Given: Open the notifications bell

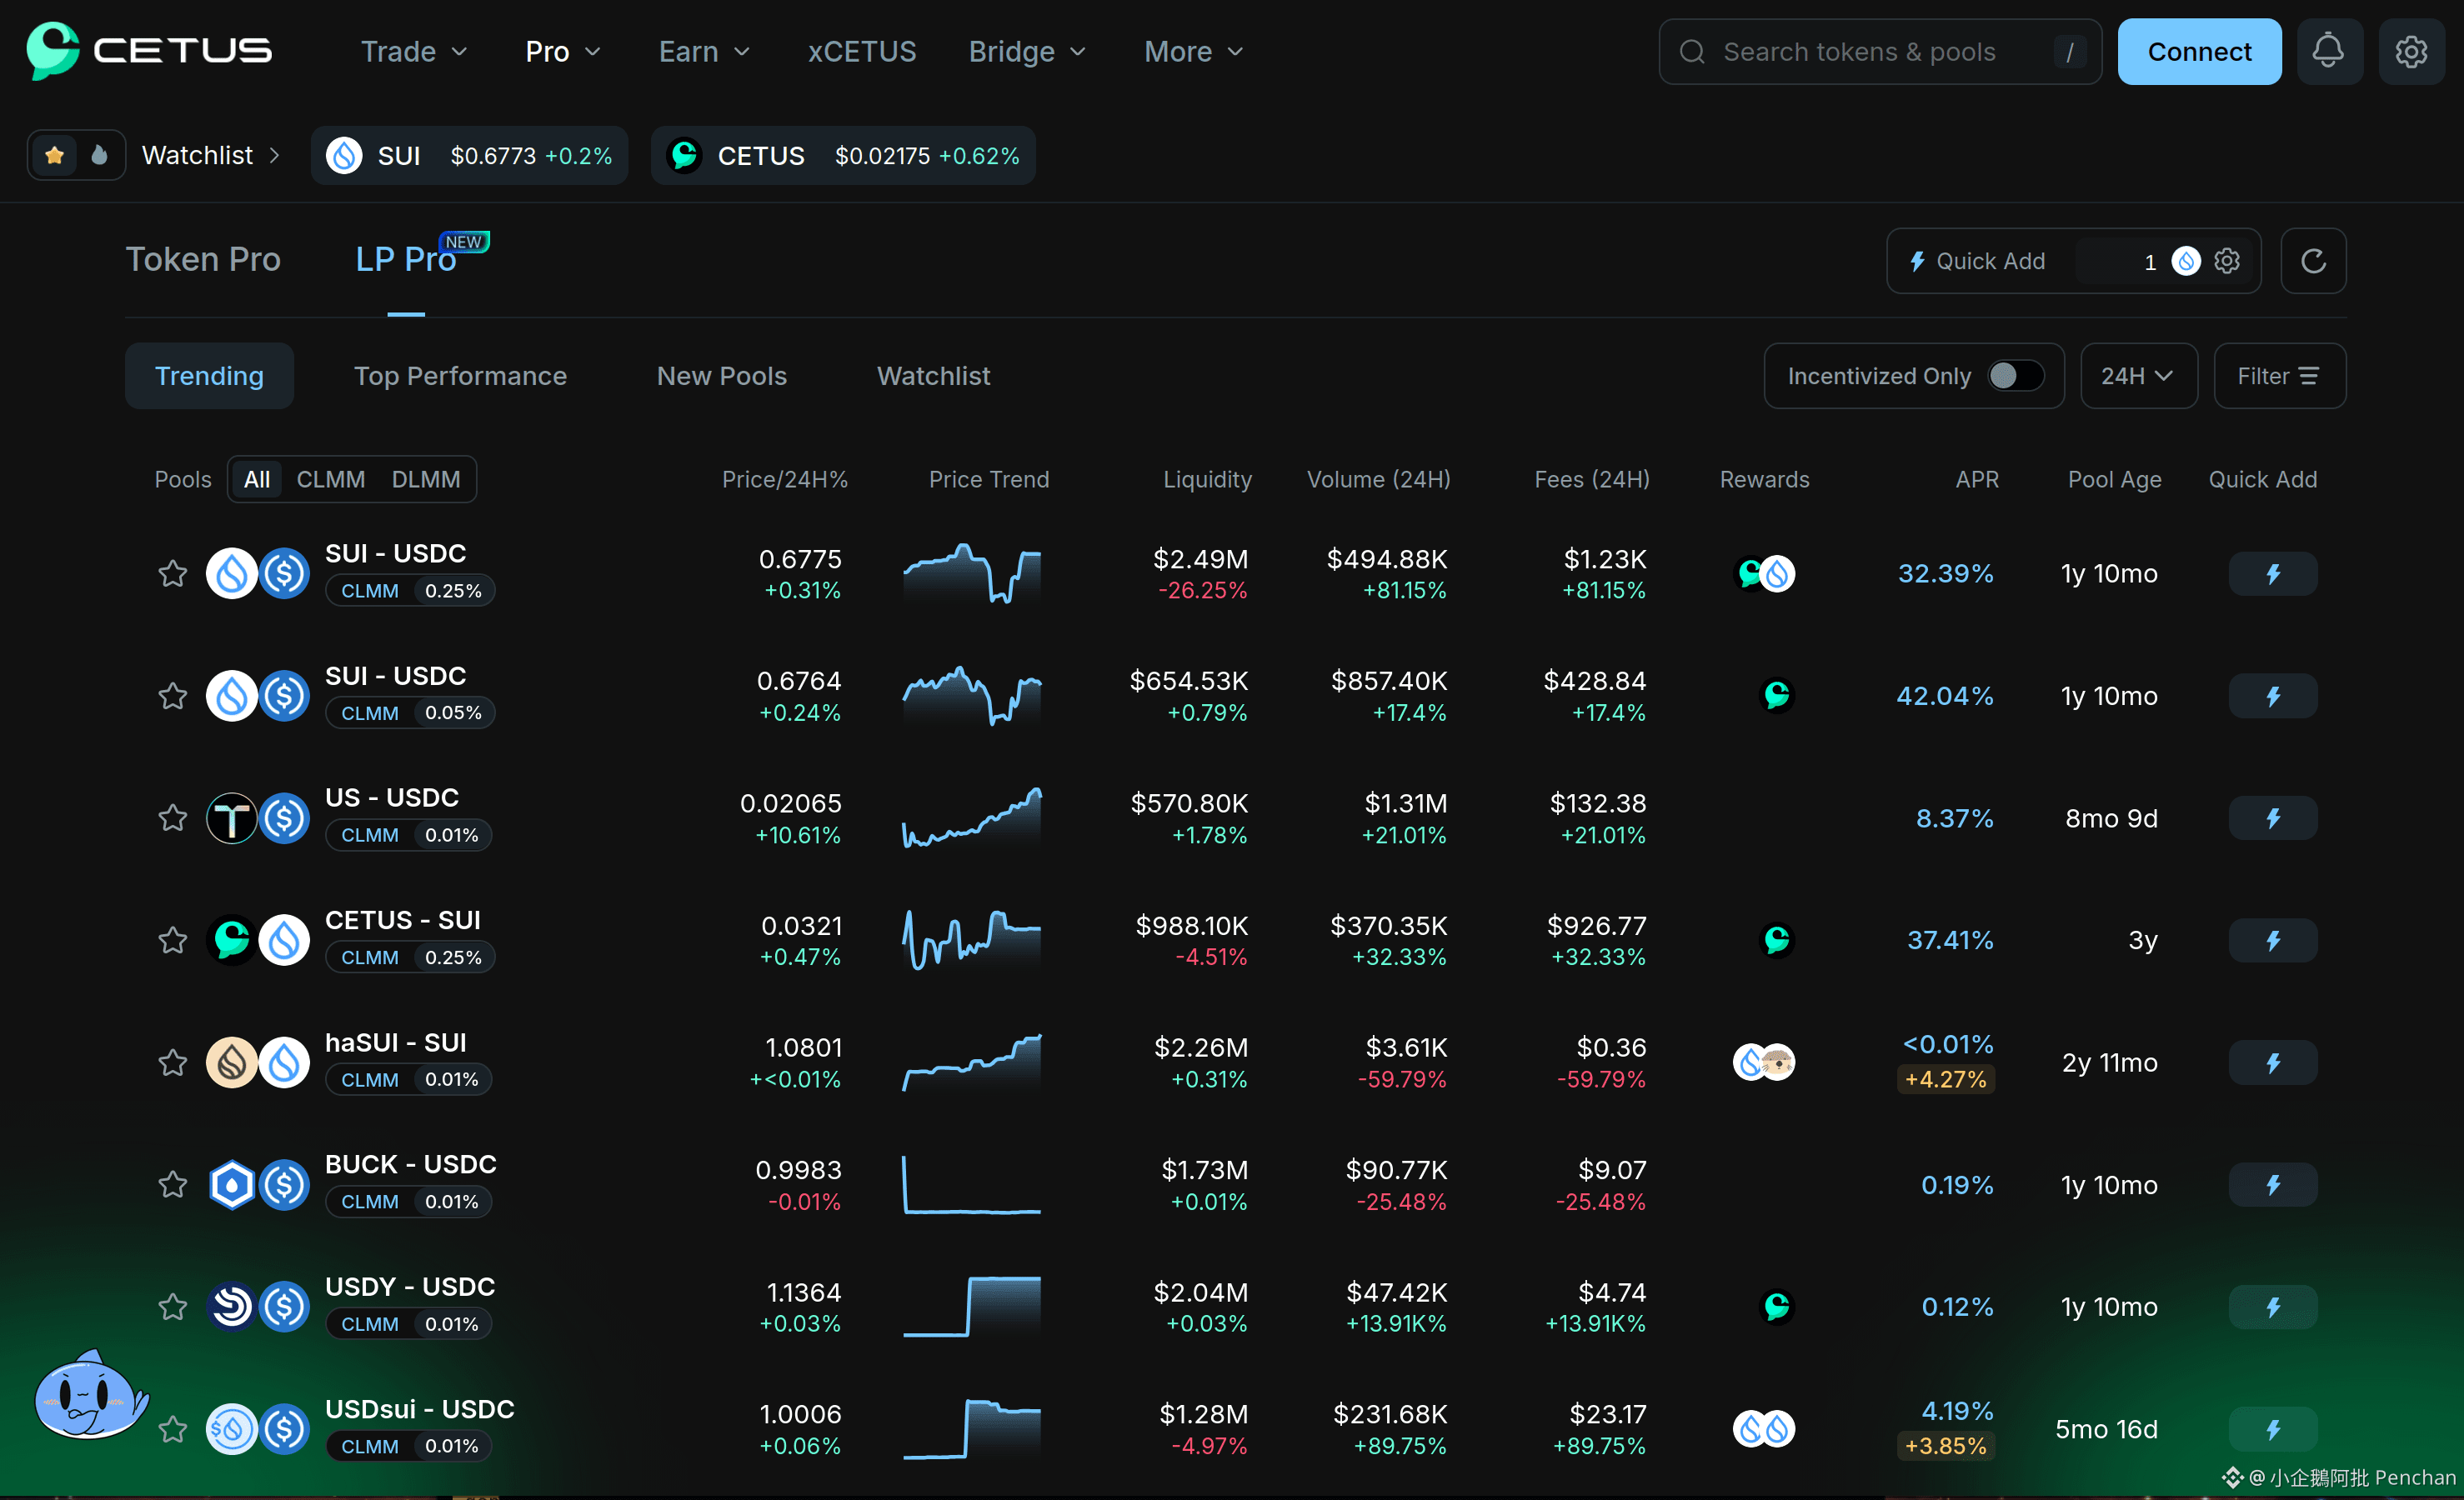Looking at the screenshot, I should (x=2329, y=51).
